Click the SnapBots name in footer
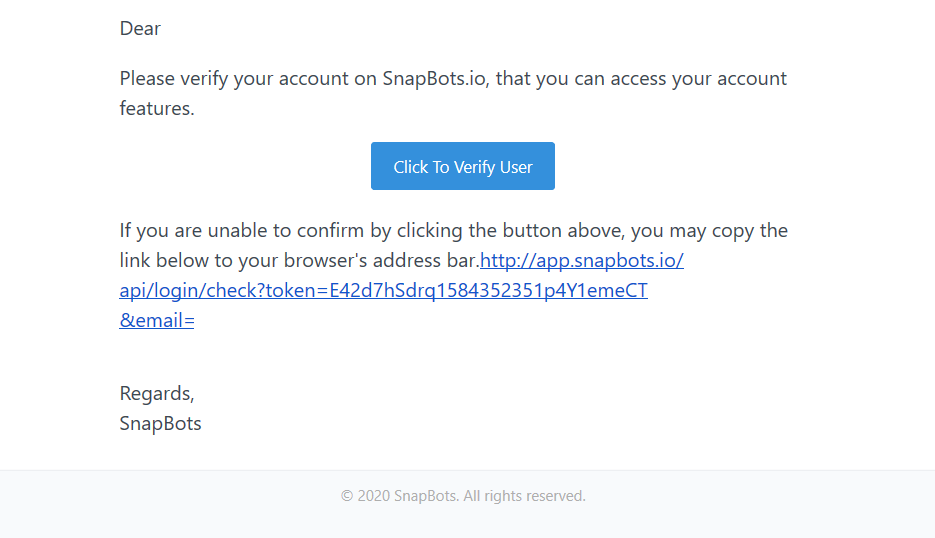This screenshot has width=935, height=538. 426,496
